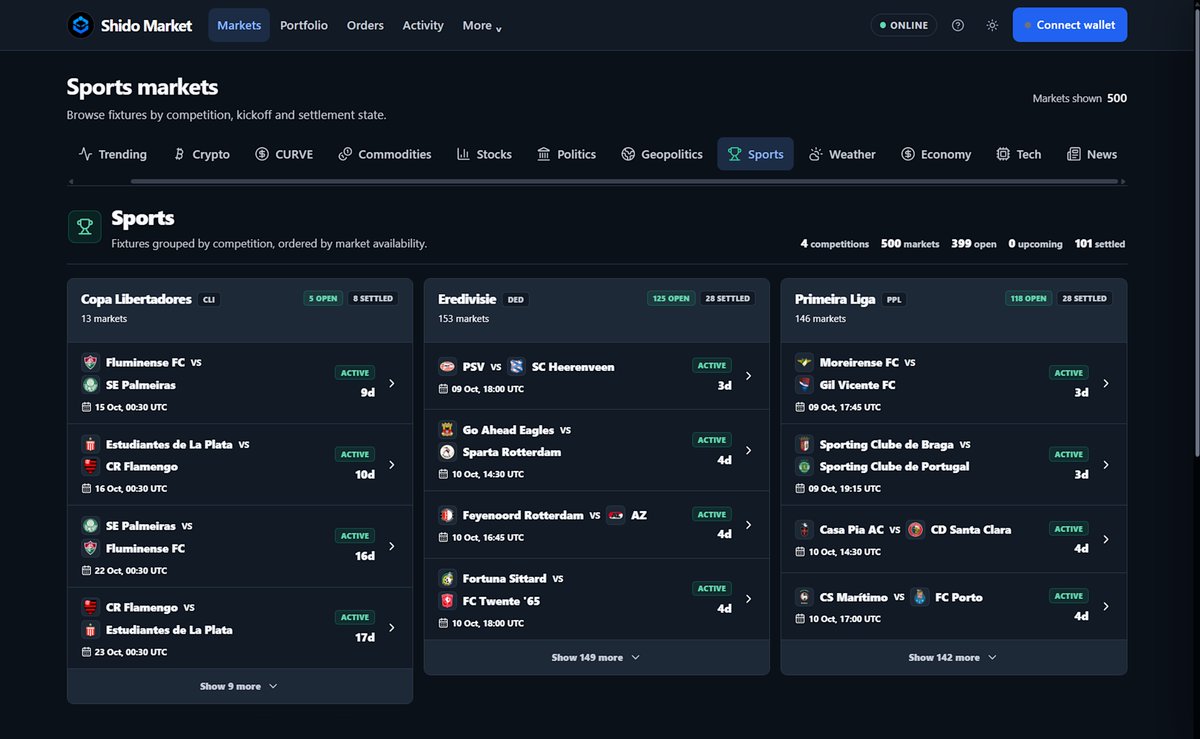Viewport: 1200px width, 739px height.
Task: Select the Sports category tab
Action: point(755,154)
